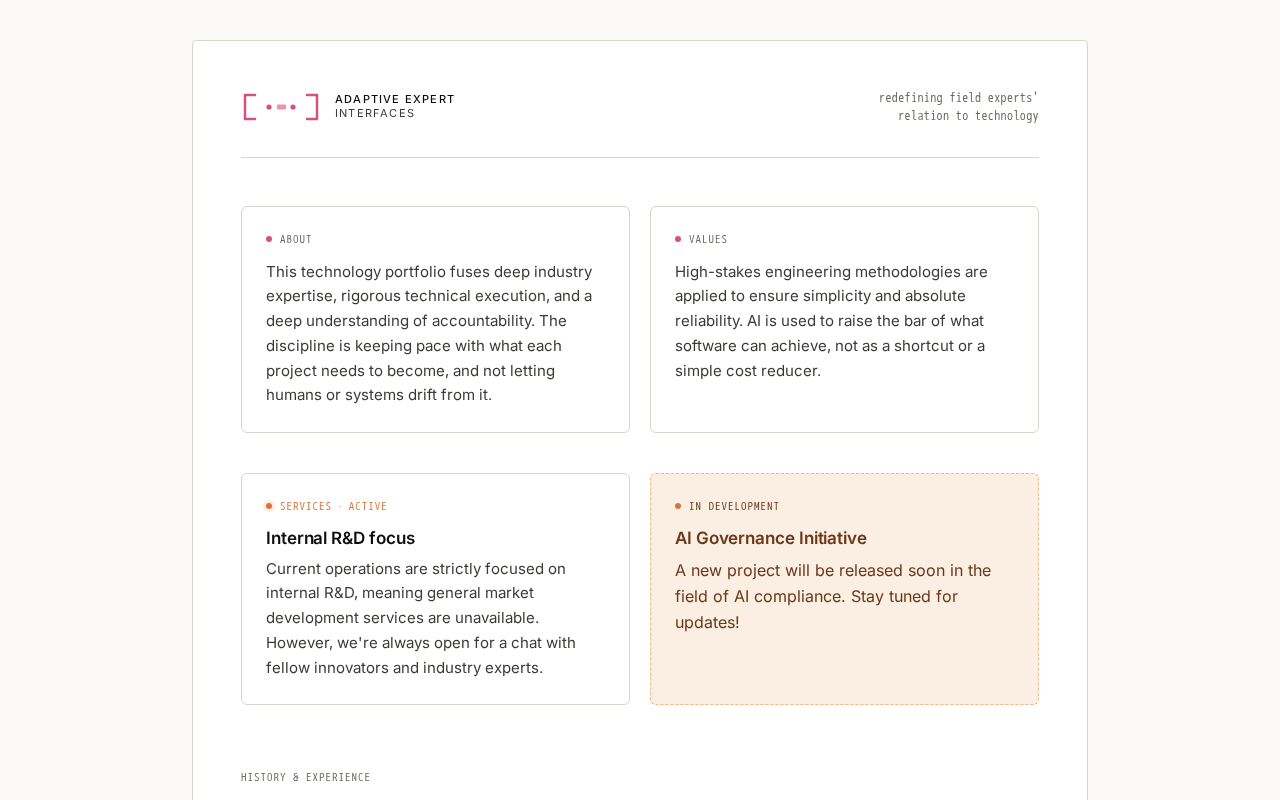
Task: Select the VALUES section label
Action: pos(708,240)
